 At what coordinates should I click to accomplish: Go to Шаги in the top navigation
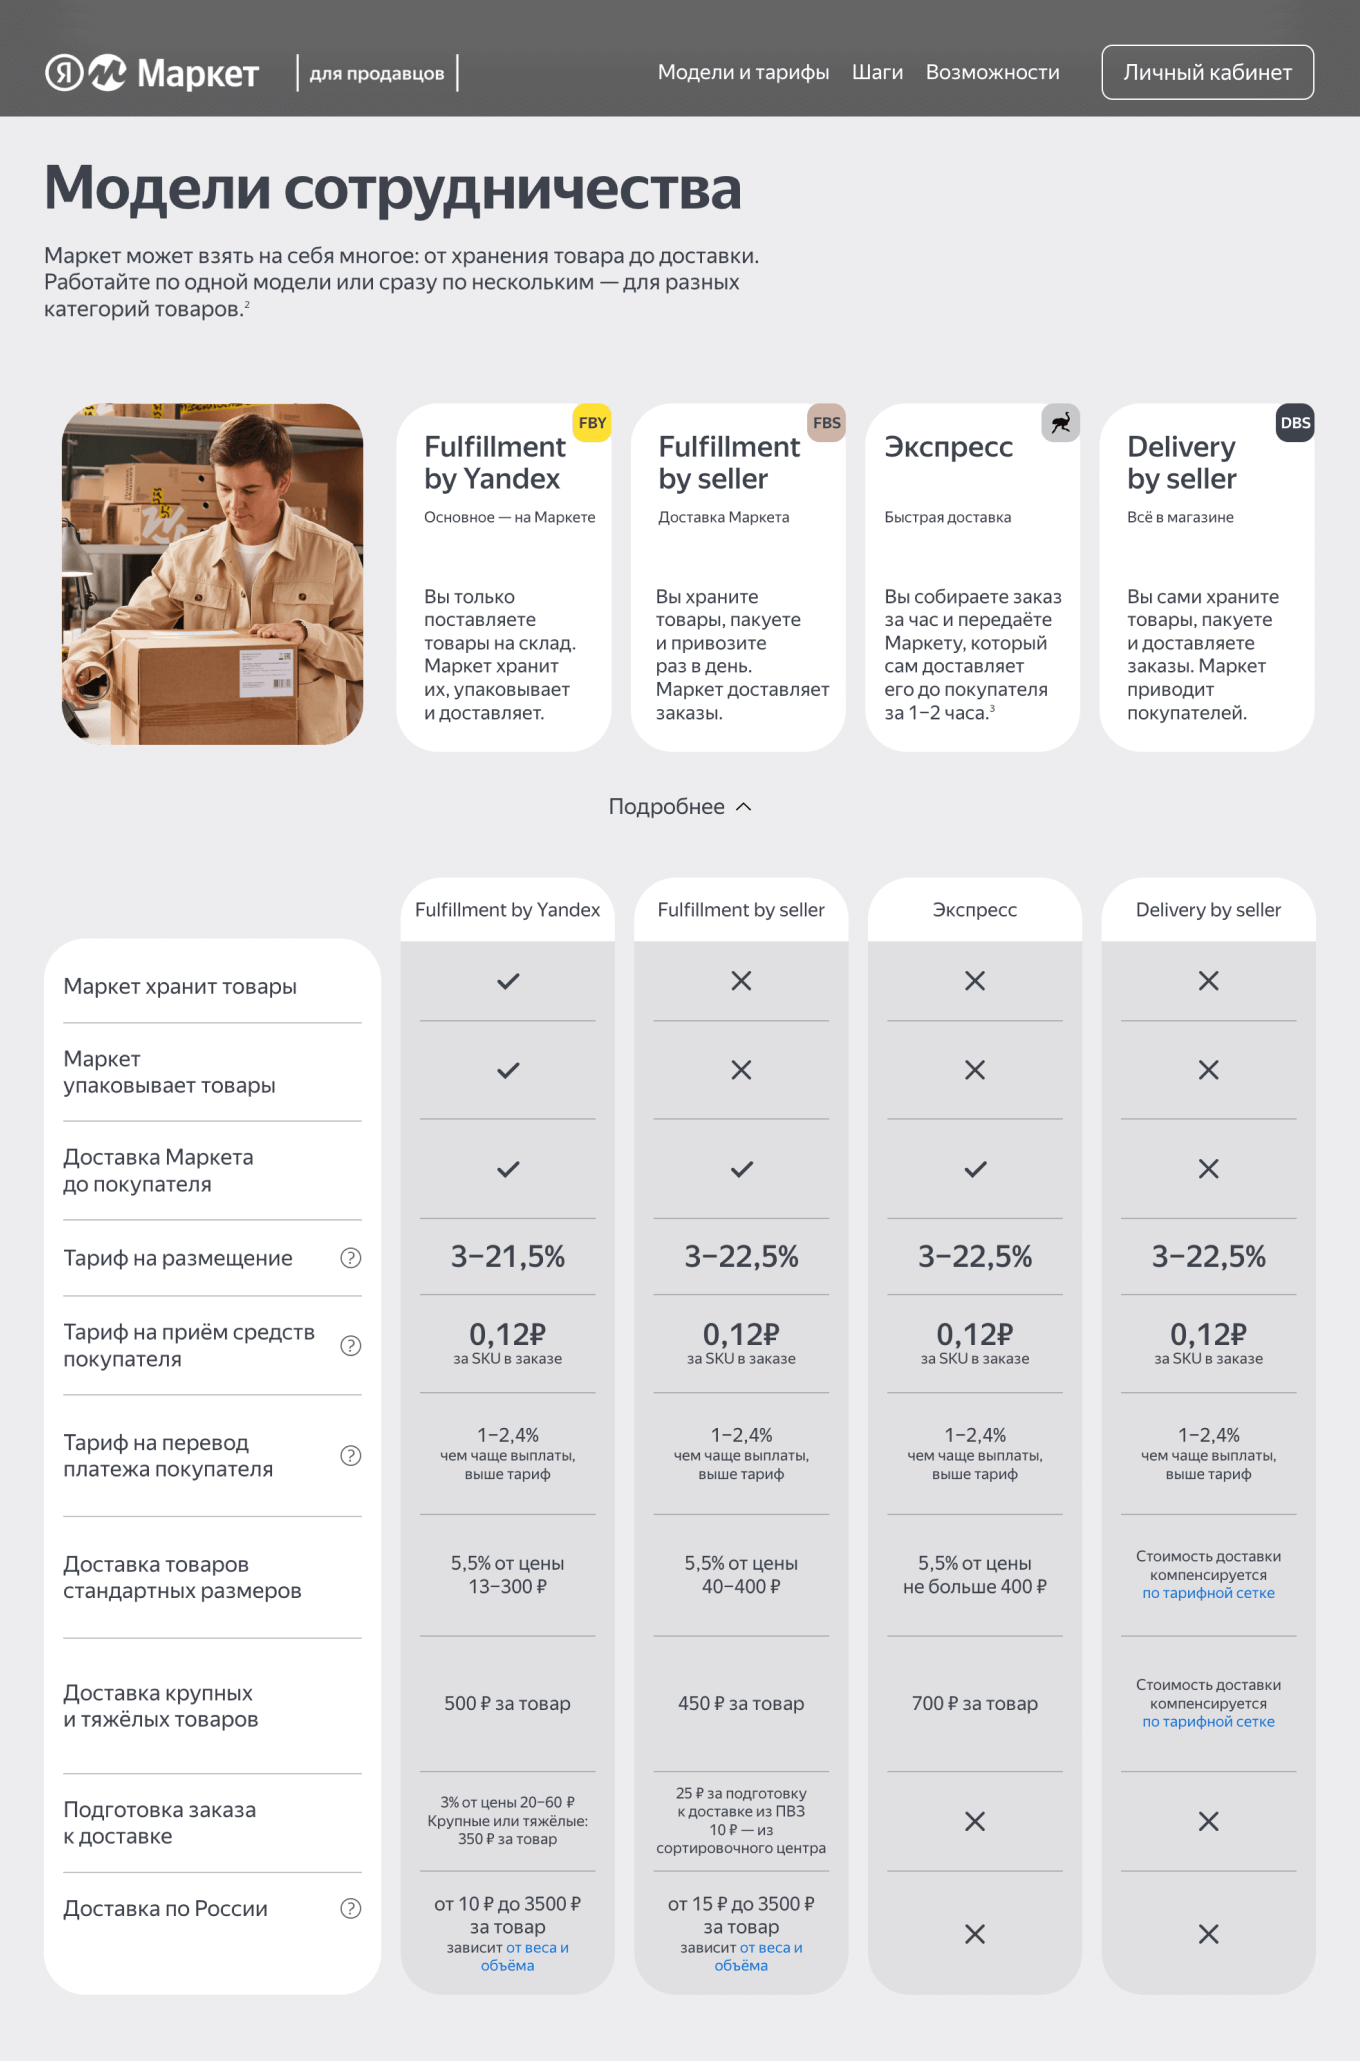pos(877,72)
